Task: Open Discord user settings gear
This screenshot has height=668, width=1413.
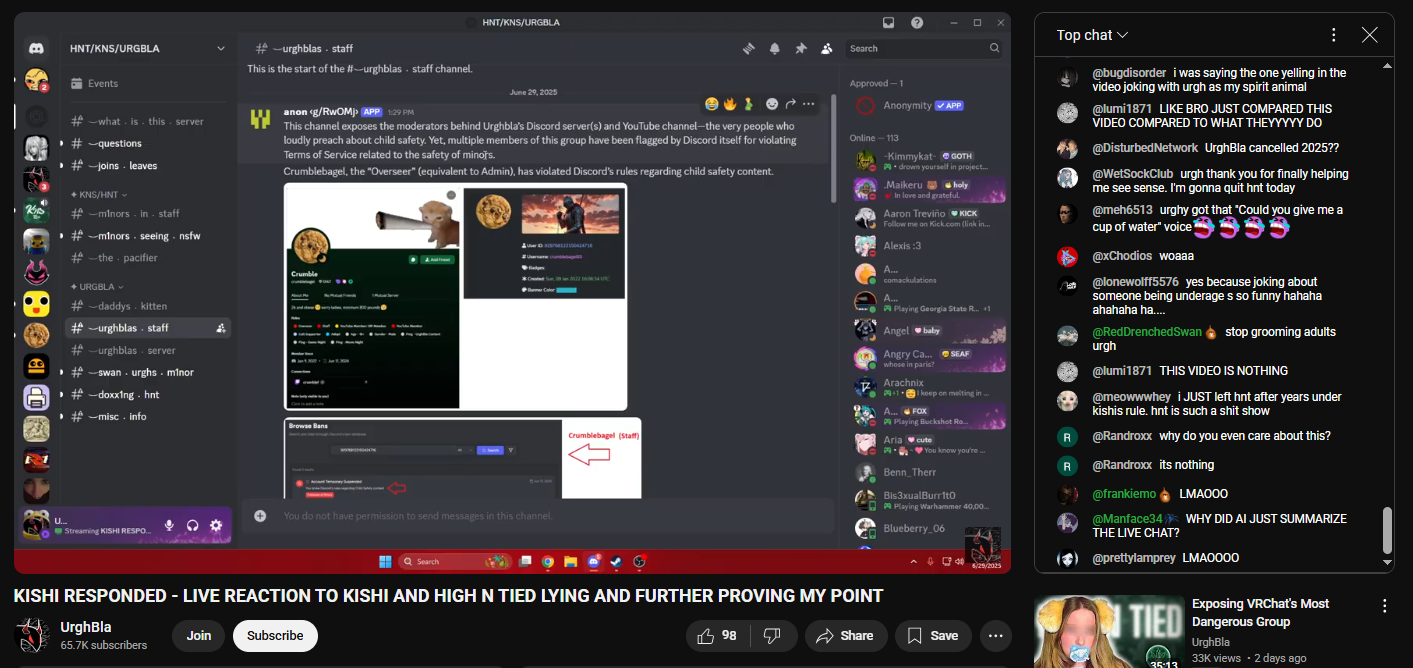Action: click(216, 525)
